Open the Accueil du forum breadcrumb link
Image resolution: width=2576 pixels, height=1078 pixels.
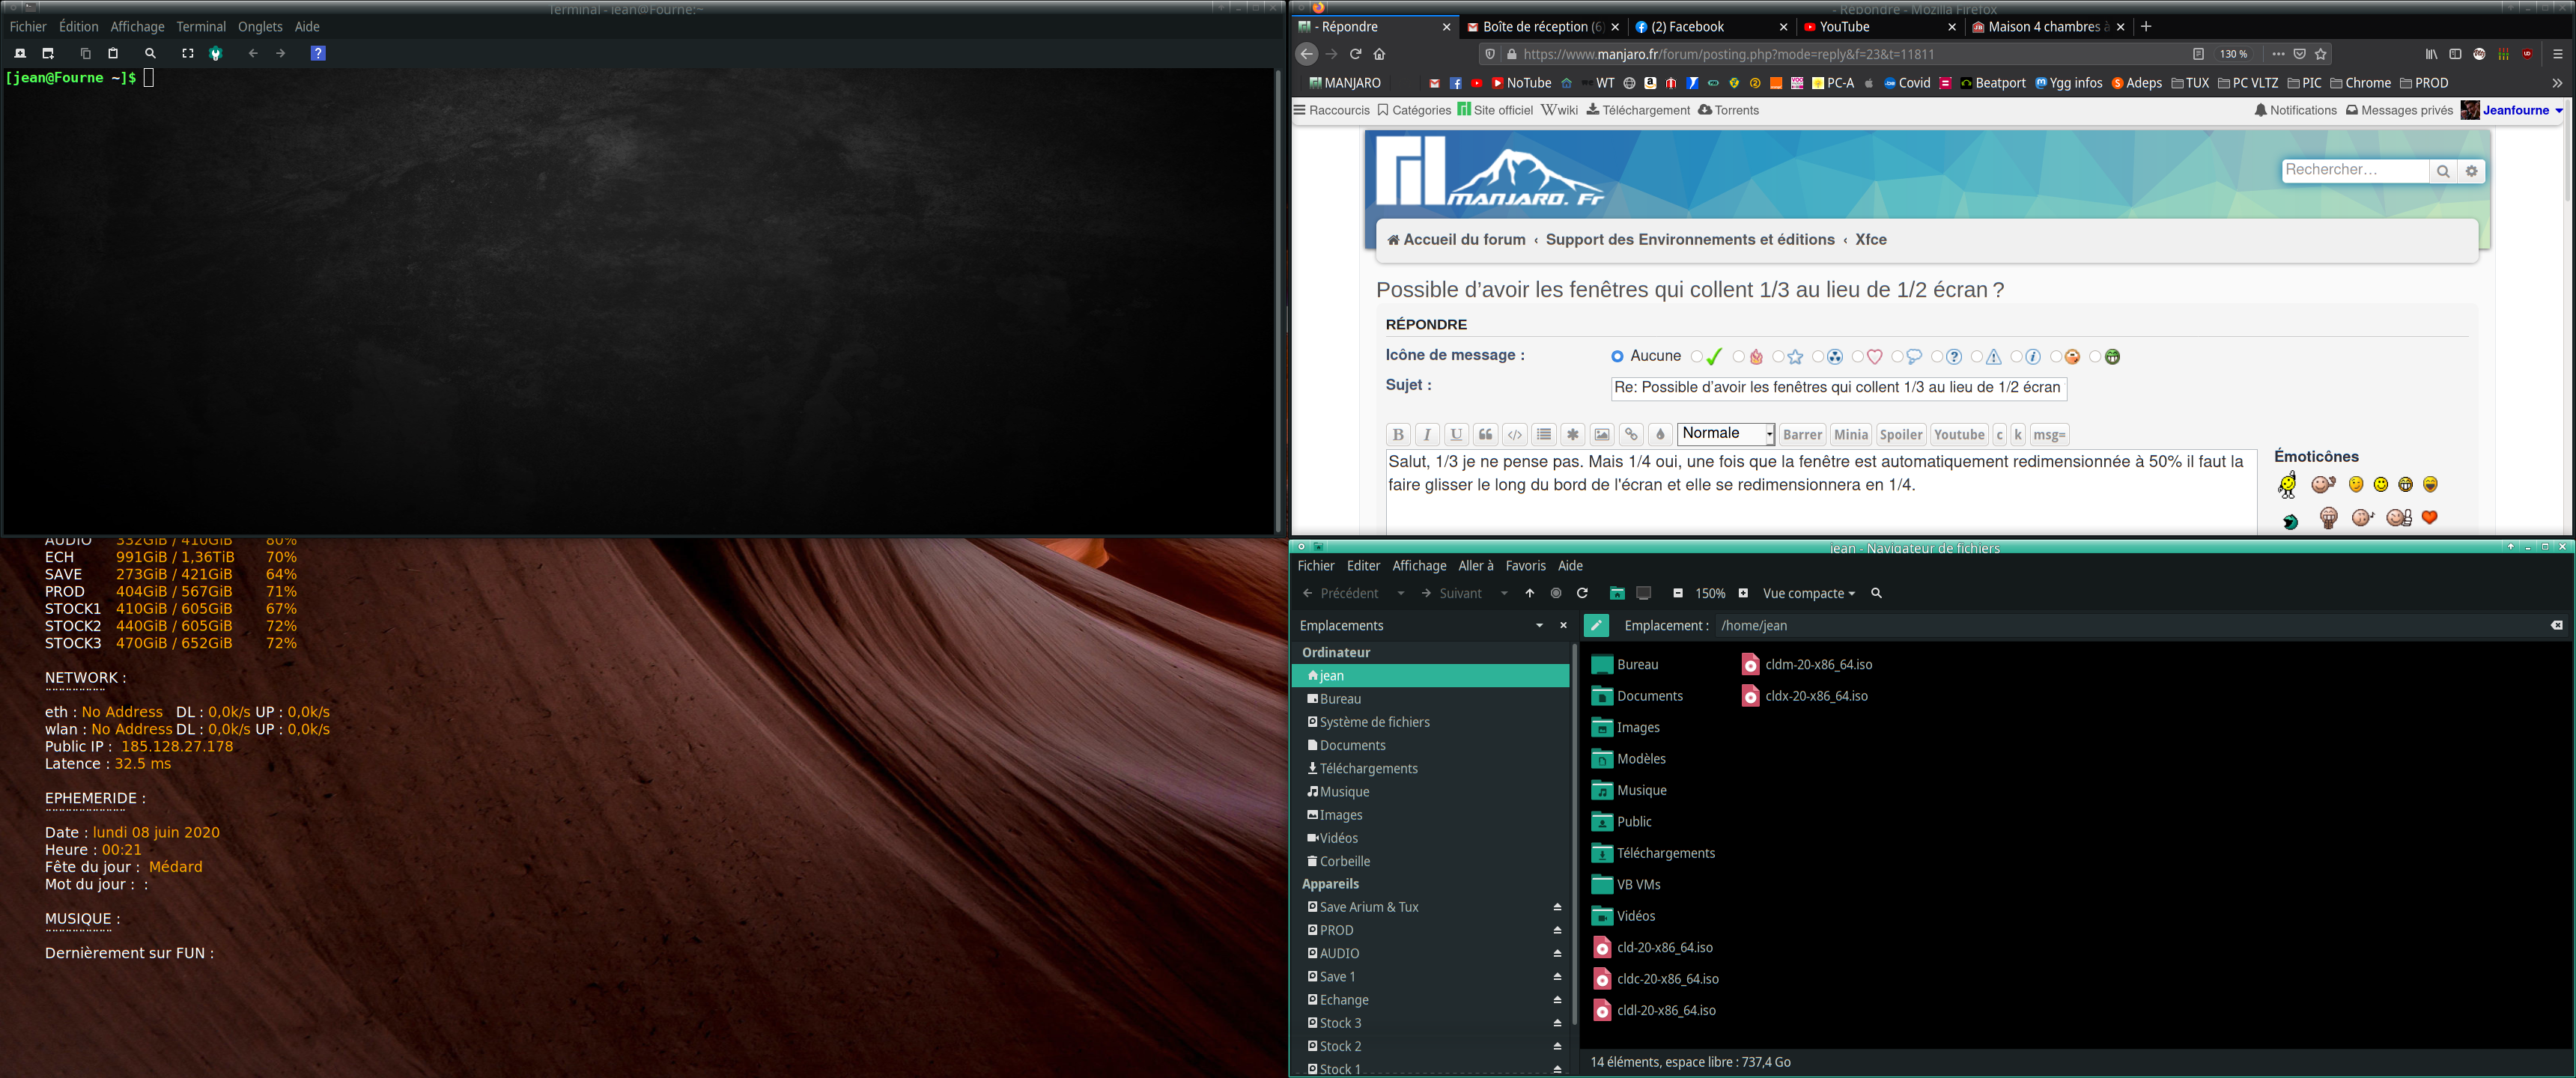pos(1463,240)
